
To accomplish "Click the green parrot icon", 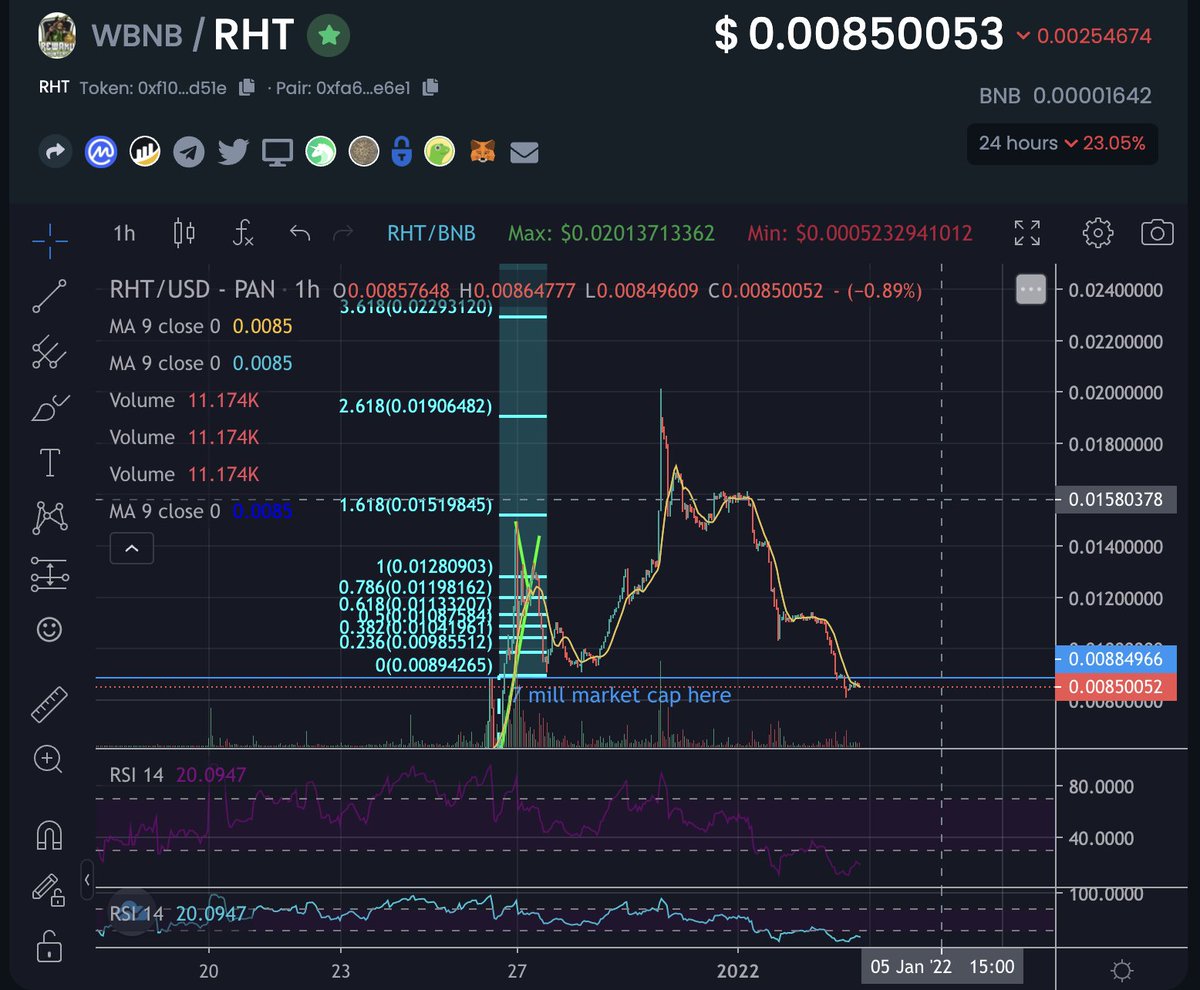I will [440, 152].
